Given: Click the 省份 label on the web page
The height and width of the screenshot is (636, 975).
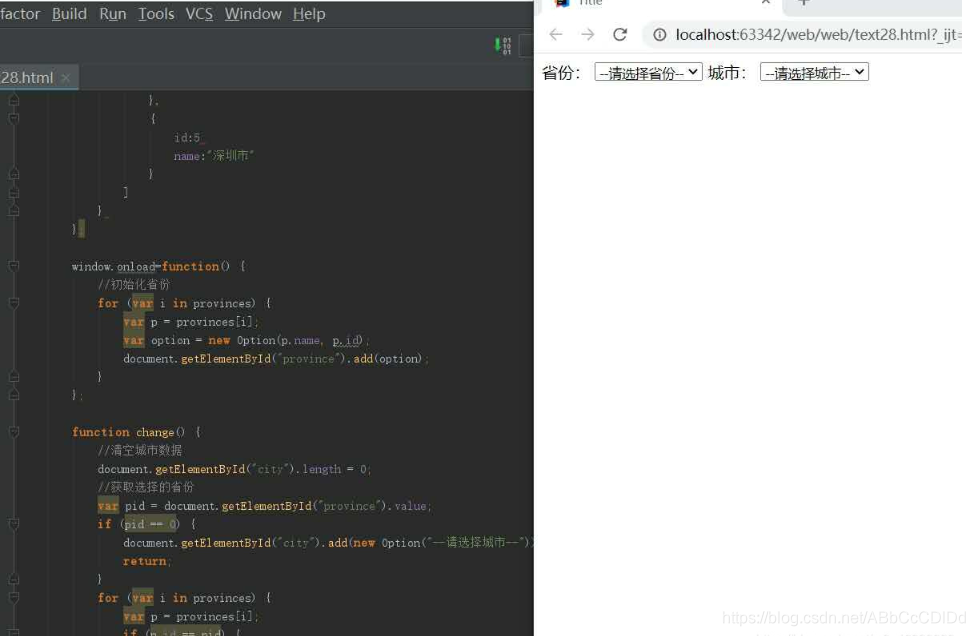Looking at the screenshot, I should coord(561,73).
